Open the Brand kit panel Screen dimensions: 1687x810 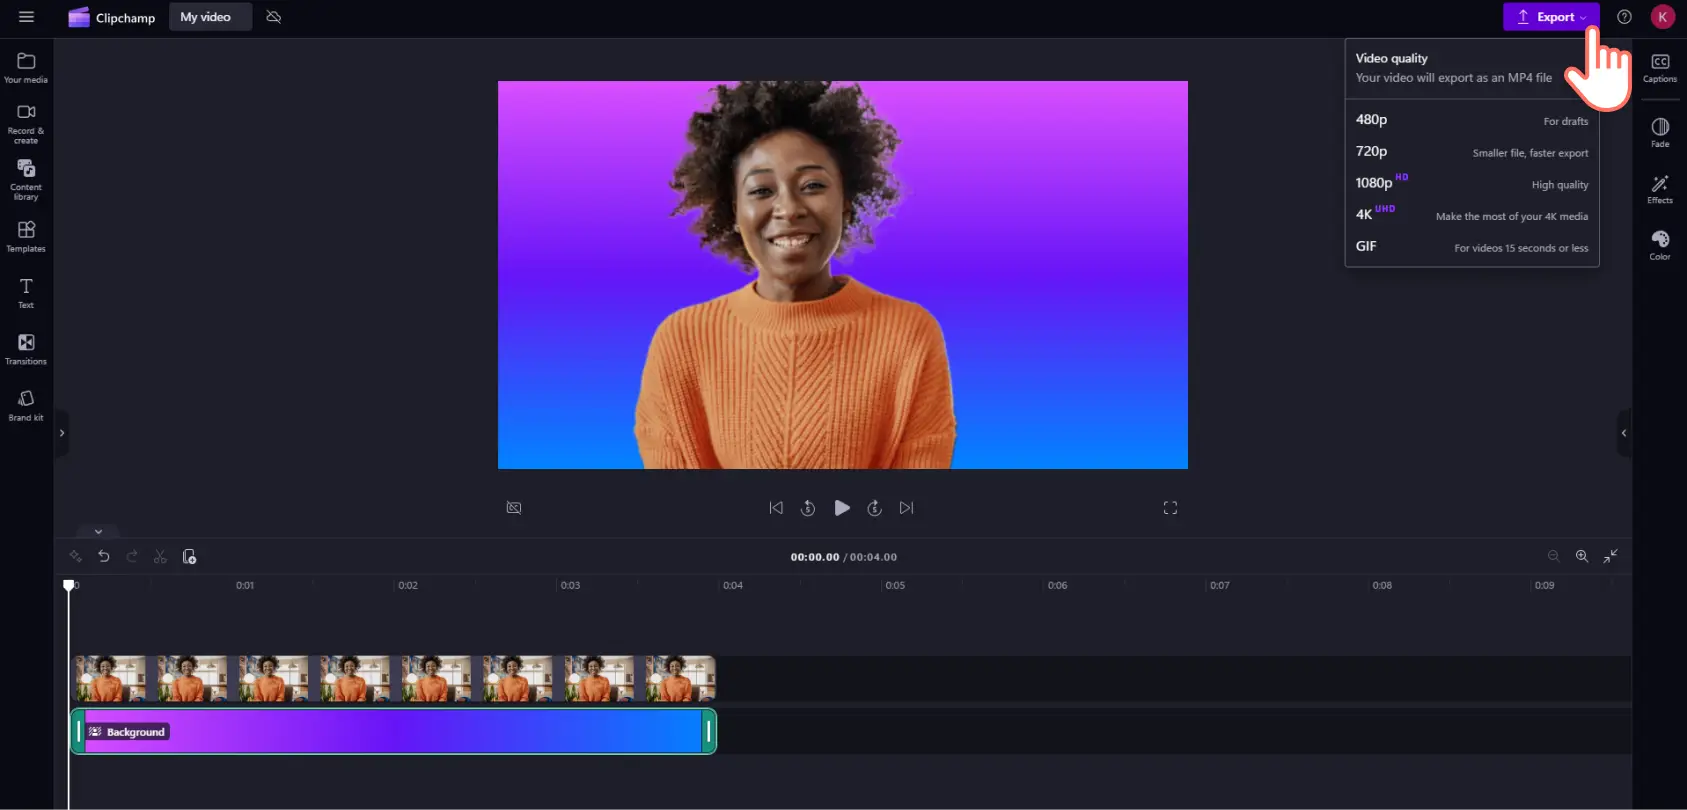pos(26,405)
